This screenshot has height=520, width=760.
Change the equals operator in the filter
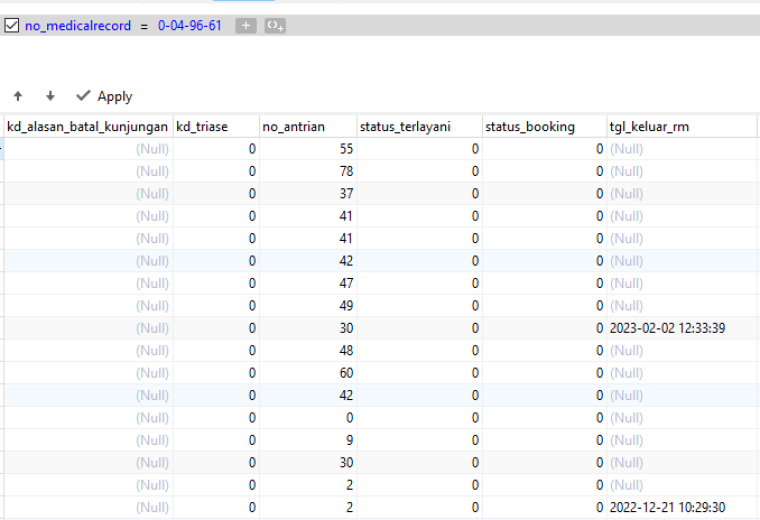tap(144, 26)
